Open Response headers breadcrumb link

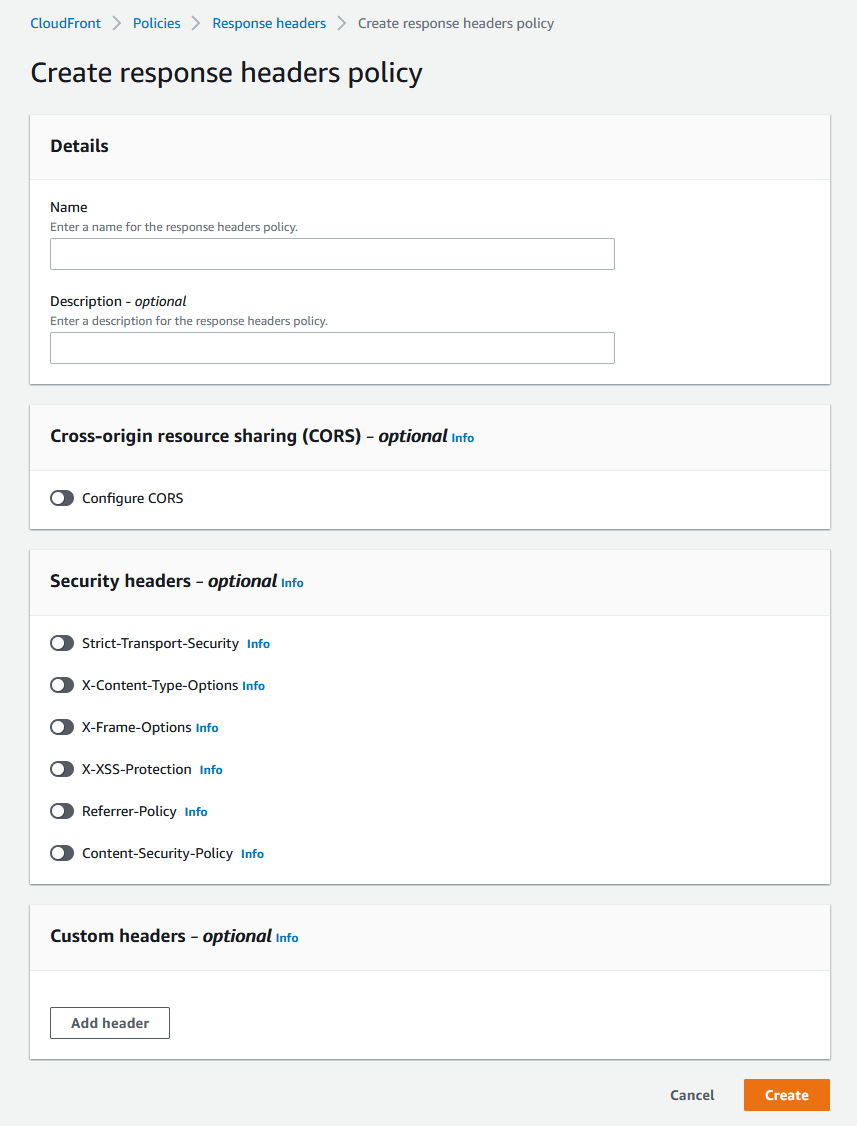tap(268, 22)
